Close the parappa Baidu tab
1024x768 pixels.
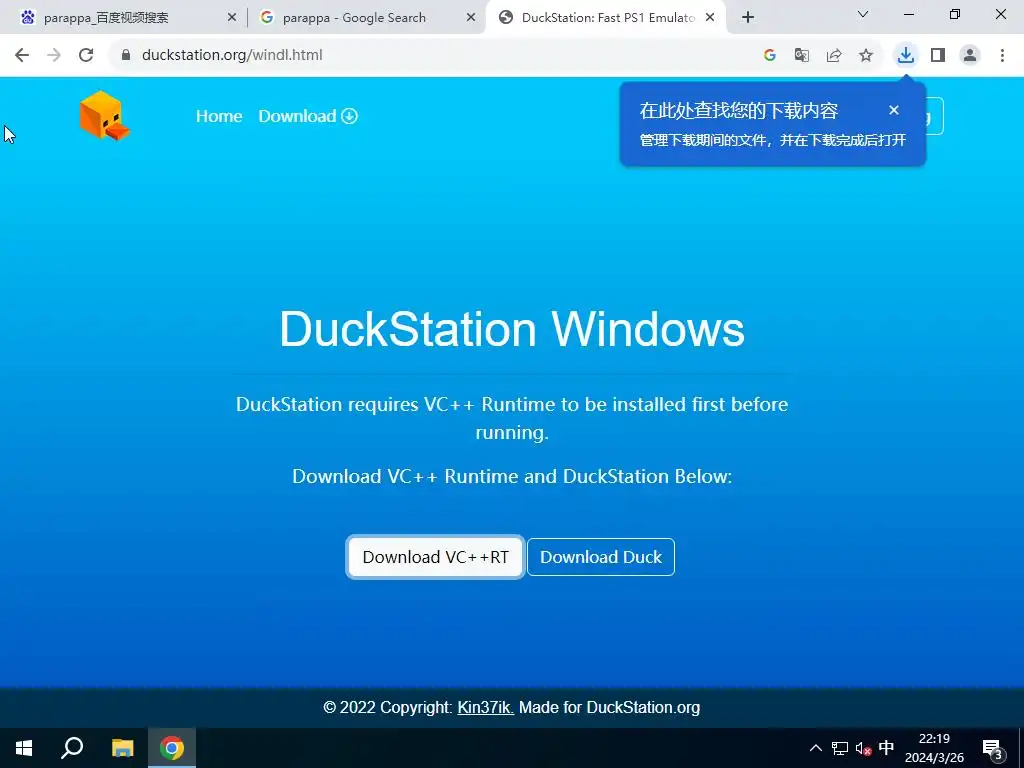coord(232,18)
